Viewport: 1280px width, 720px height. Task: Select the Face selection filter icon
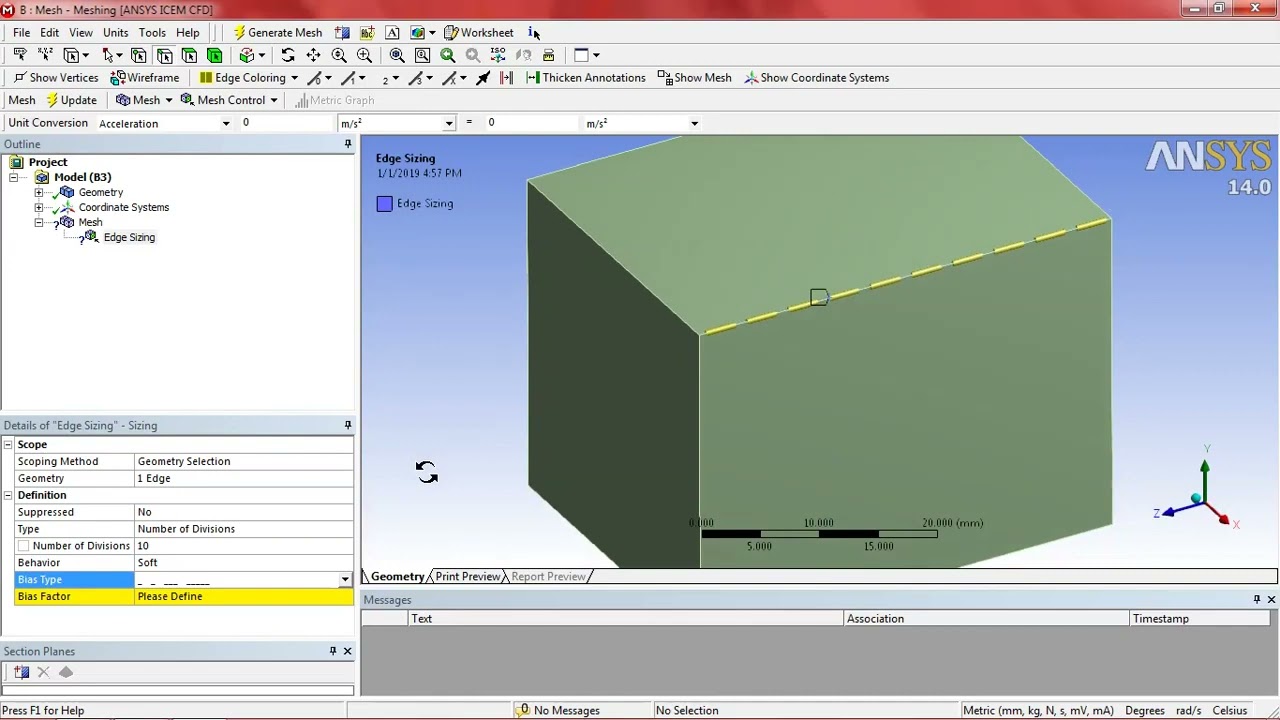pyautogui.click(x=189, y=55)
